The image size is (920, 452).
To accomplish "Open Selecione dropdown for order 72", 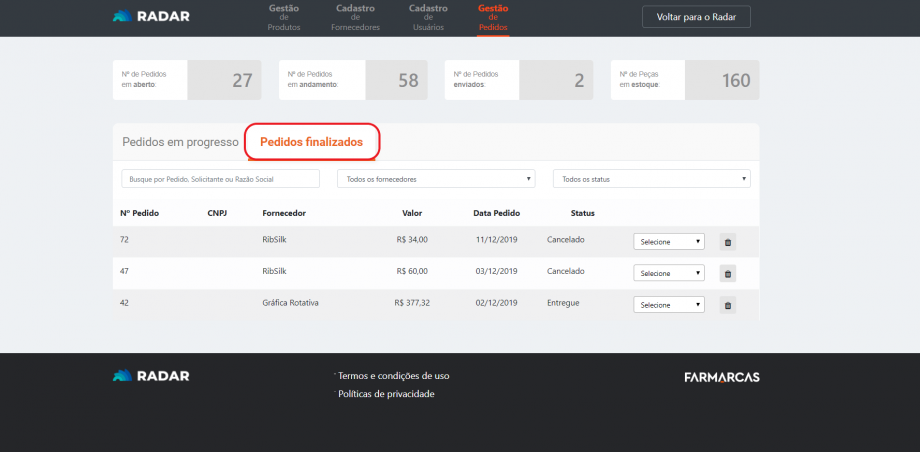I will click(669, 242).
